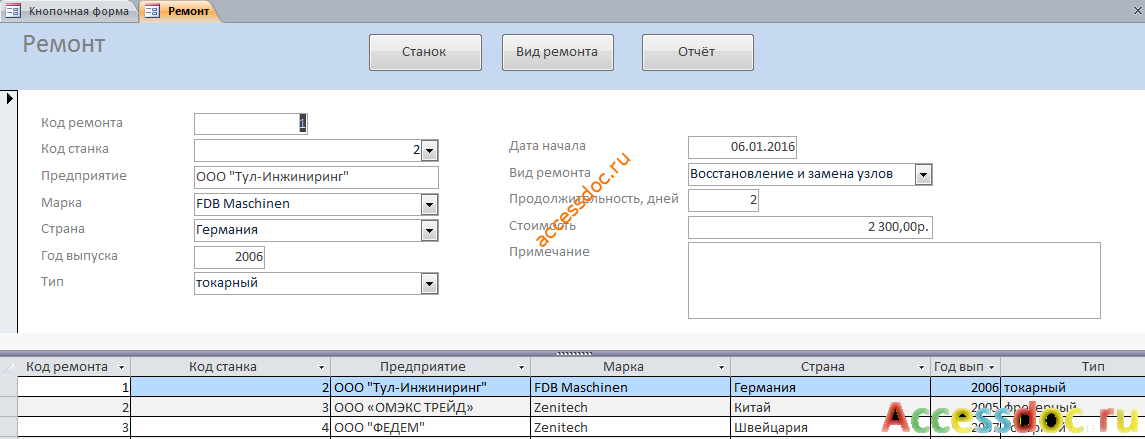The width and height of the screenshot is (1145, 439).
Task: Open filter arrow on Страна column
Action: pos(922,367)
